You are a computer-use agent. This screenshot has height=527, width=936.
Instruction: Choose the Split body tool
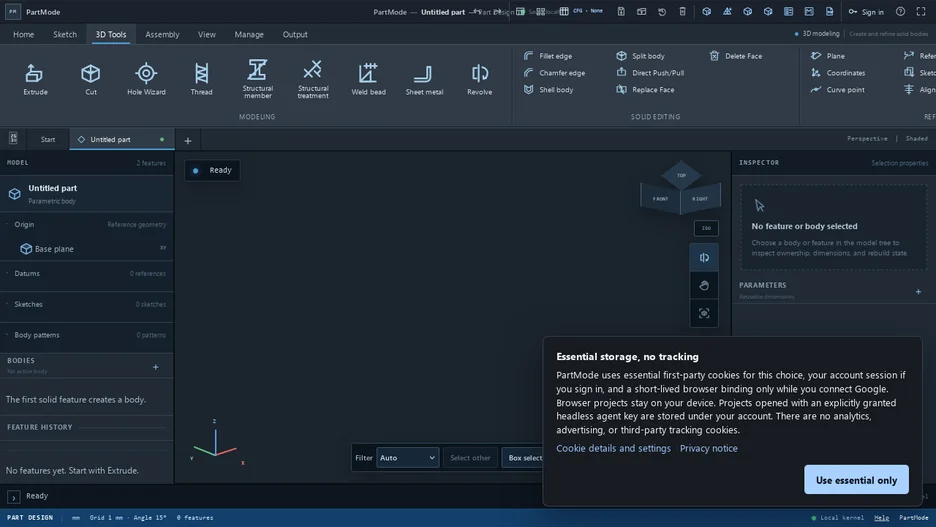tap(641, 56)
